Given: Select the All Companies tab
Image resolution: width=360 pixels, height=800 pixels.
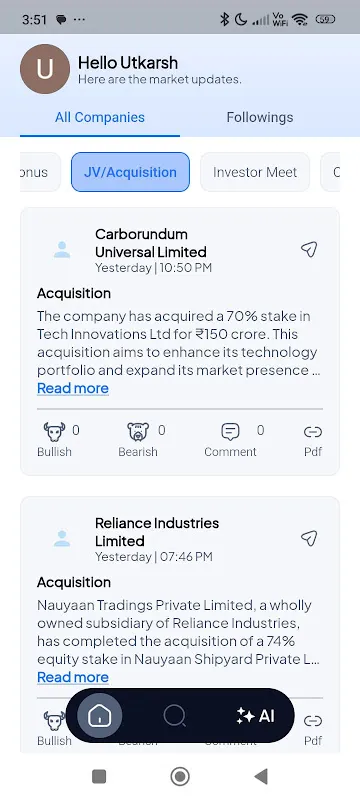Looking at the screenshot, I should click(100, 117).
